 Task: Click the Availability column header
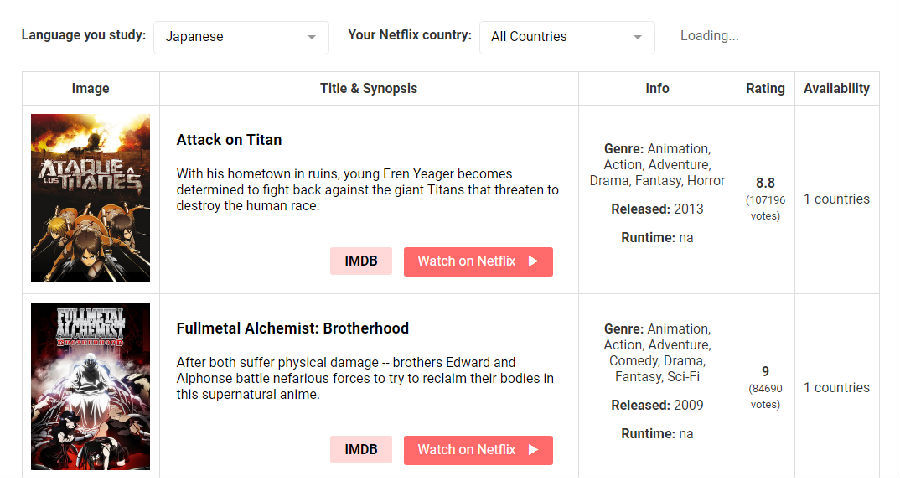coord(836,88)
